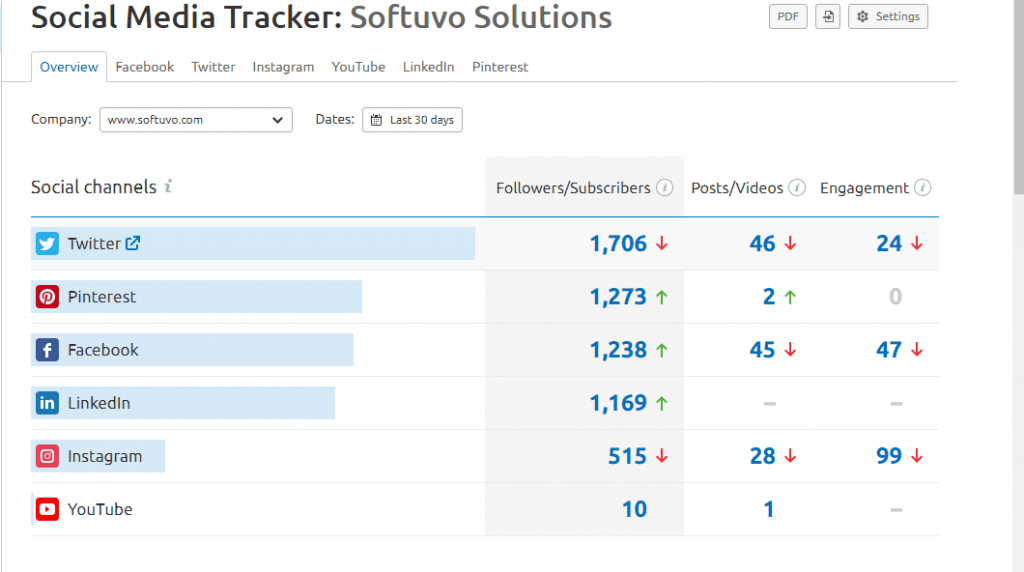Show Followers/Subscribers info tooltip icon
The image size is (1024, 572).
665,188
